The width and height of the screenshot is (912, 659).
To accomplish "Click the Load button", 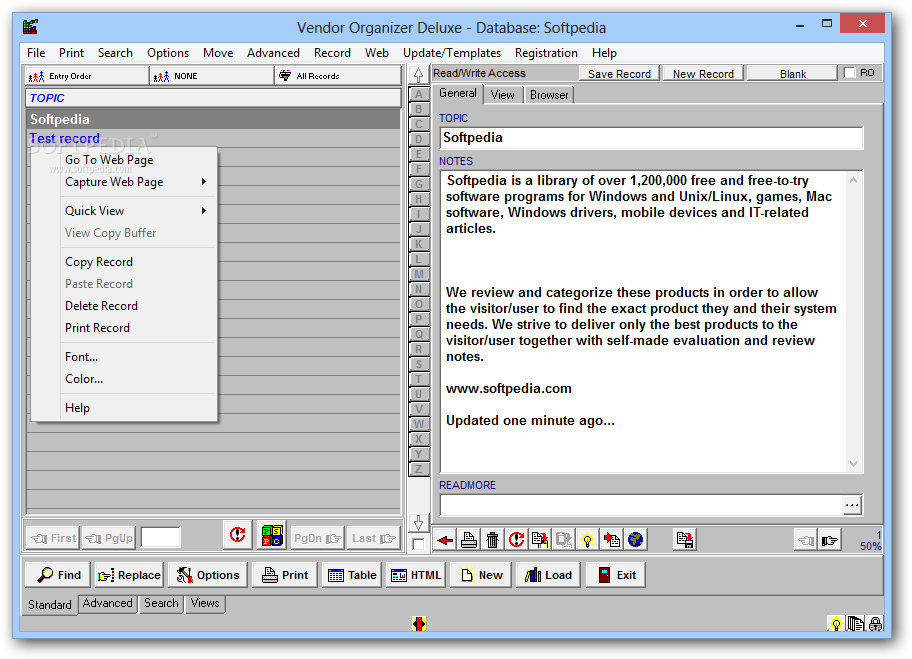I will [x=548, y=575].
